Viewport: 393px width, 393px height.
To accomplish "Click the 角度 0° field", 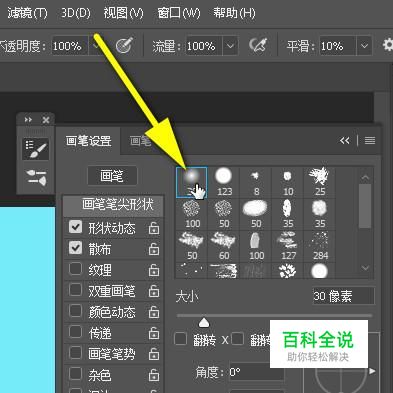I will 256,372.
